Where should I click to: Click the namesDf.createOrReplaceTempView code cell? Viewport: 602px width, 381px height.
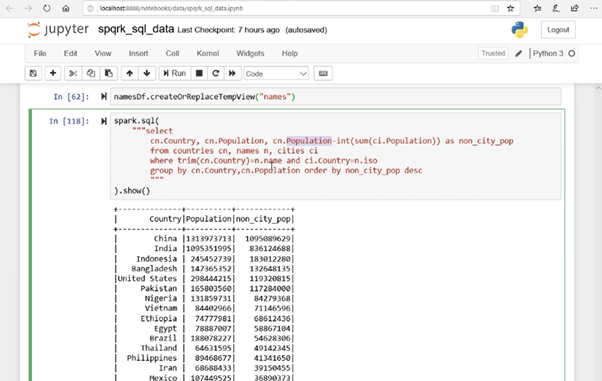(336, 97)
